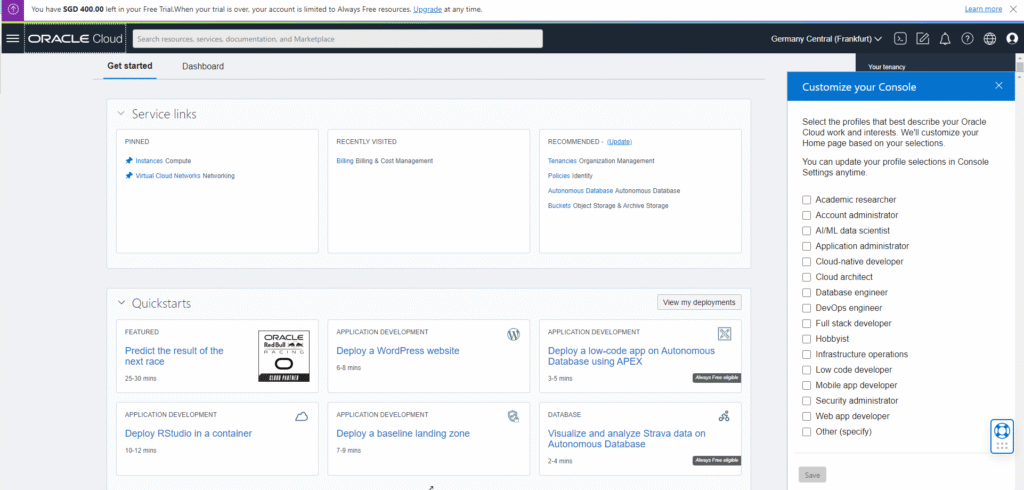Screen dimensions: 1024x490
Task: Click the View my deployments button
Action: coord(699,302)
